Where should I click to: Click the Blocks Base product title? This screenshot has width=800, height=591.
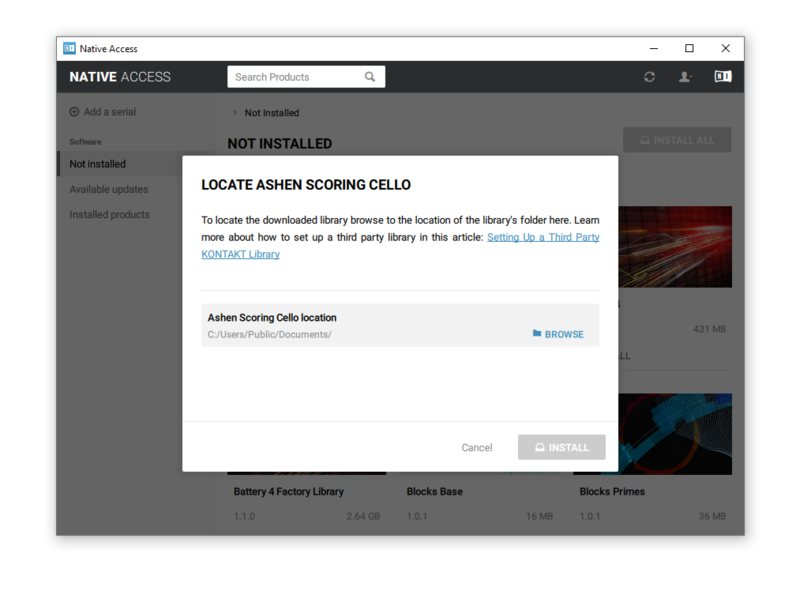pos(435,491)
